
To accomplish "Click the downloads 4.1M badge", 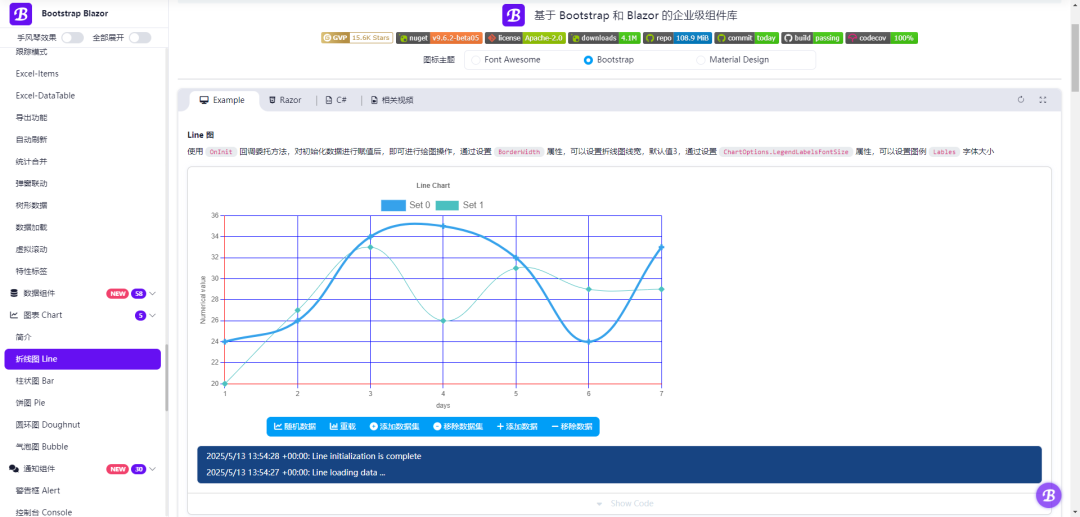I will 605,38.
